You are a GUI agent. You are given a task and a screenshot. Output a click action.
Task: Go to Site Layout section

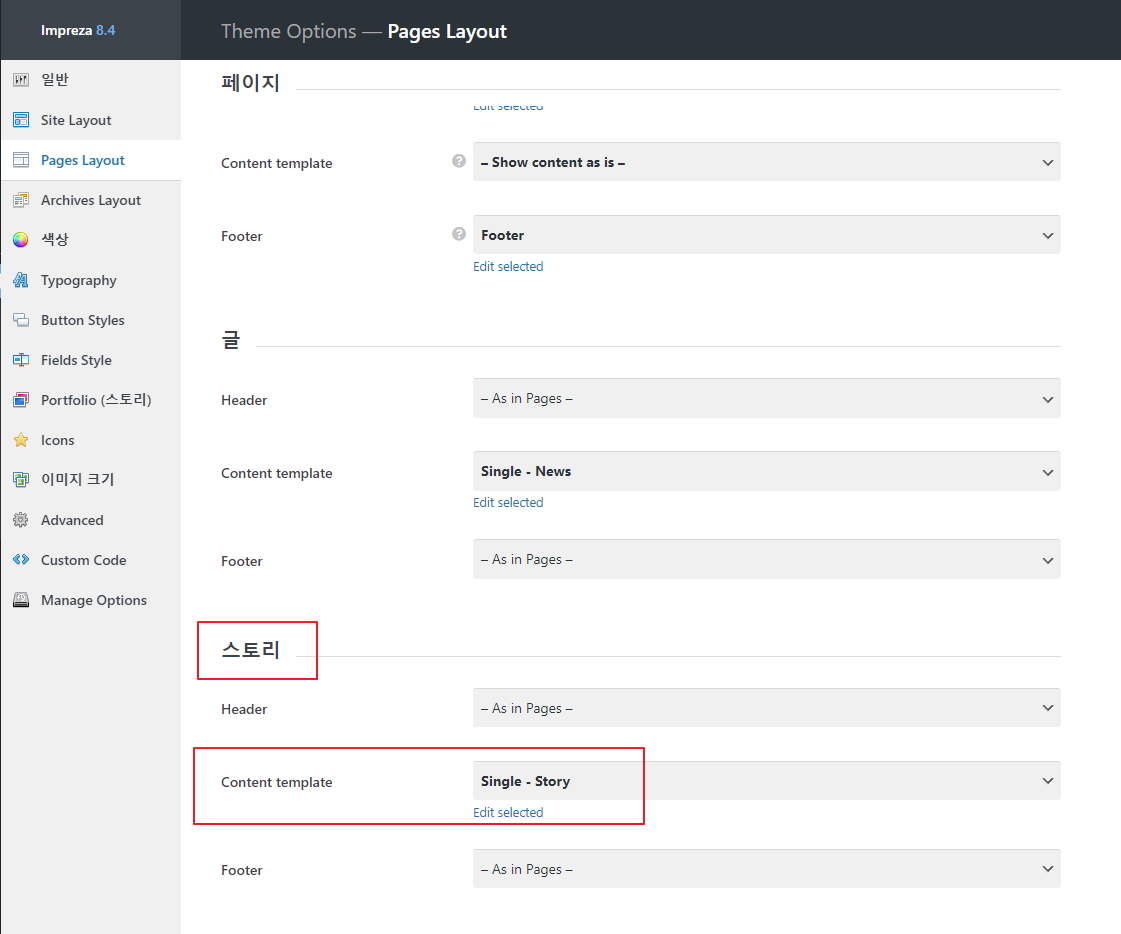point(91,119)
